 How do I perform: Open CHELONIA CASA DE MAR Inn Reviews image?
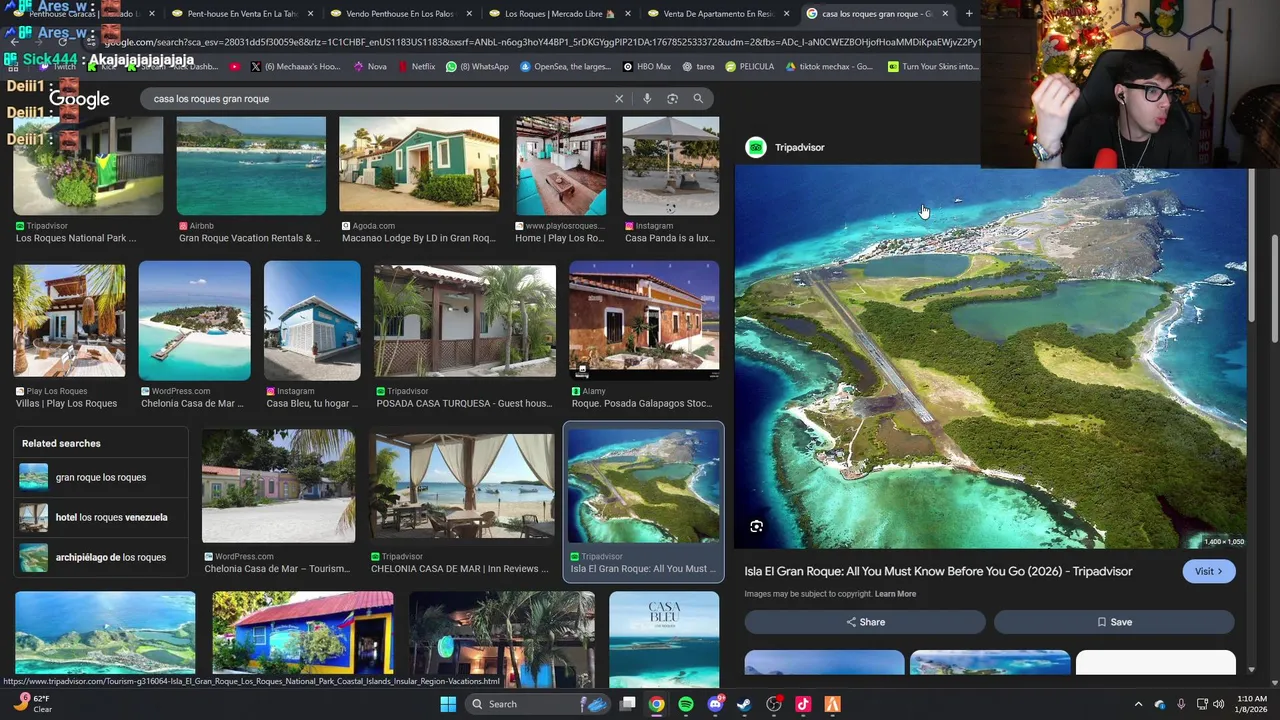463,486
